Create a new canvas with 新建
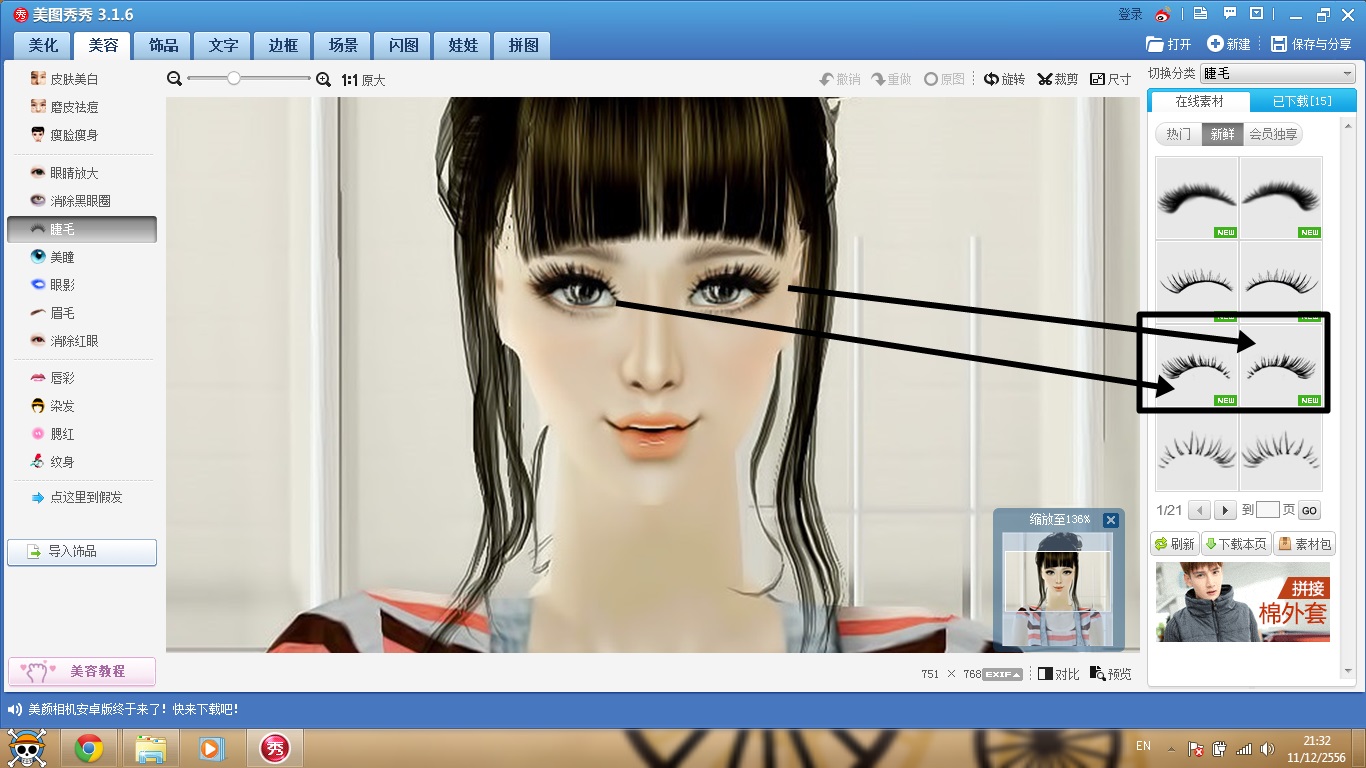Image resolution: width=1366 pixels, height=768 pixels. click(1229, 44)
